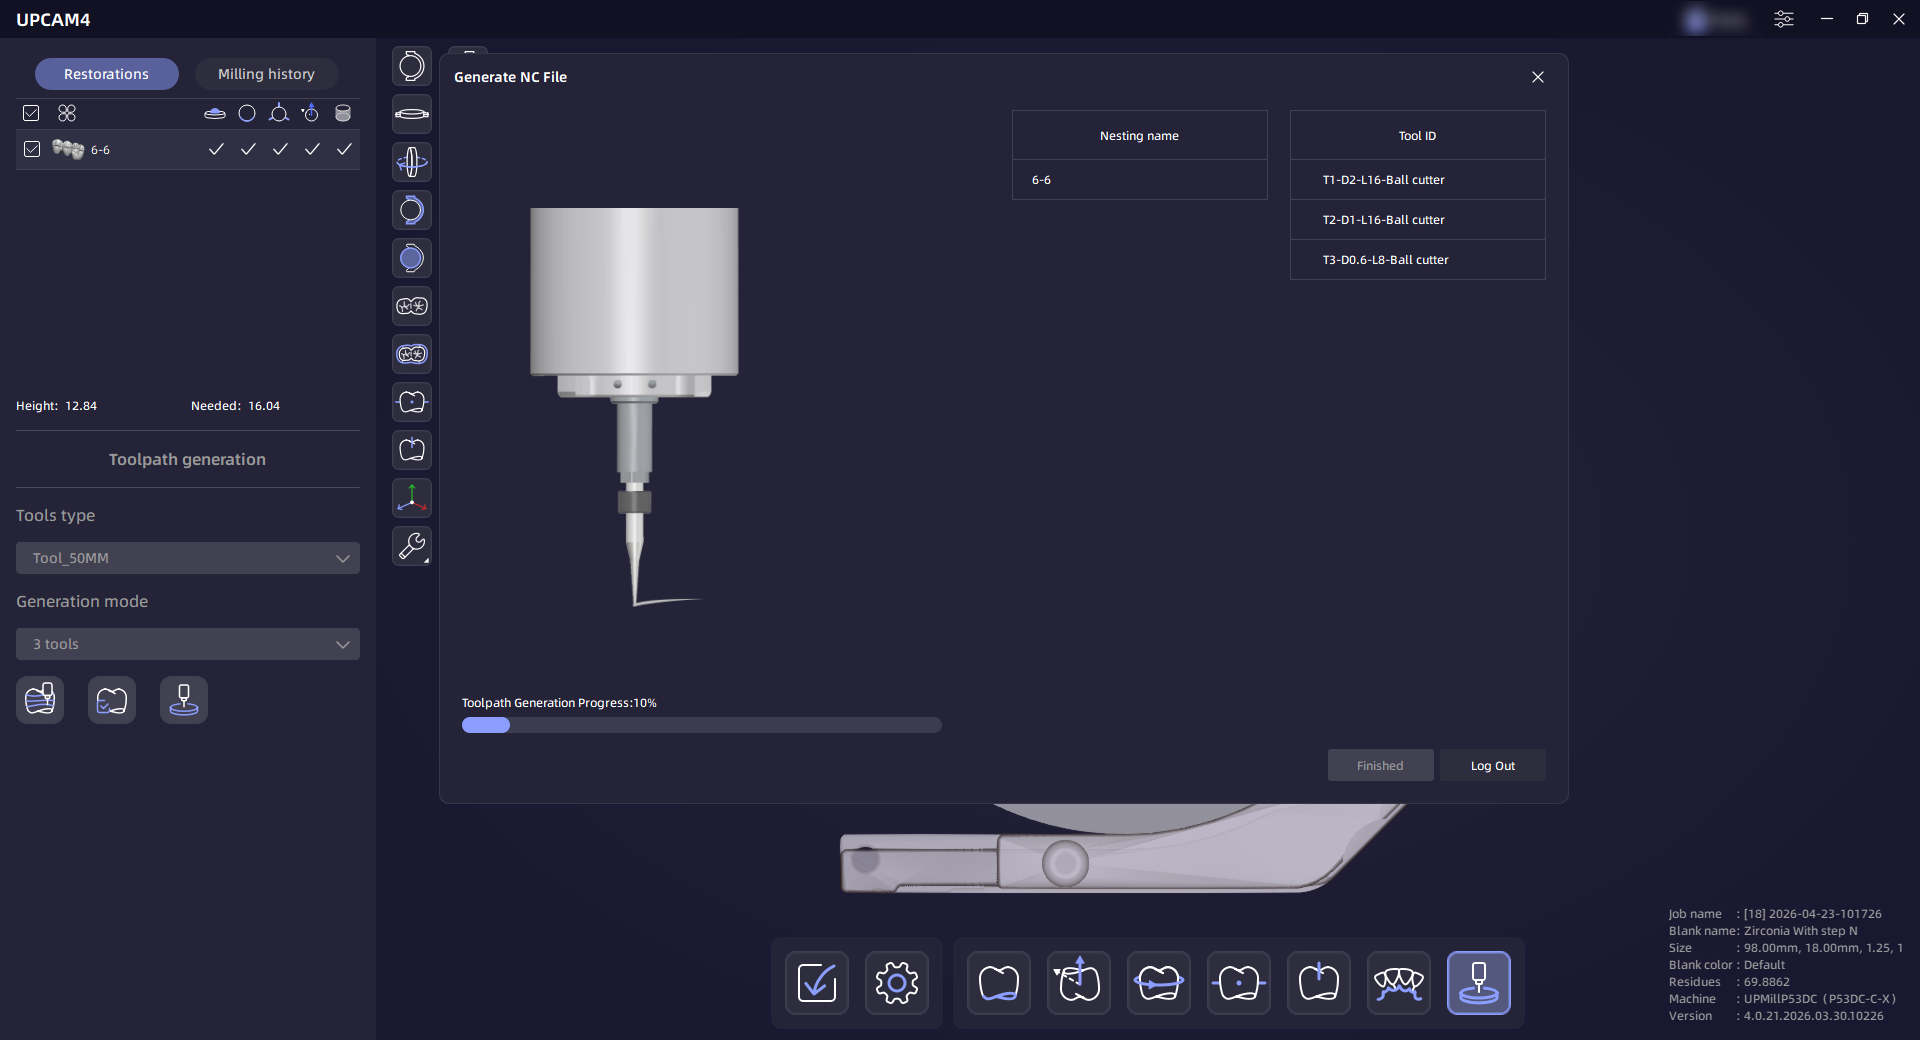Open the 3 tools generation mode dropdown

pos(187,644)
